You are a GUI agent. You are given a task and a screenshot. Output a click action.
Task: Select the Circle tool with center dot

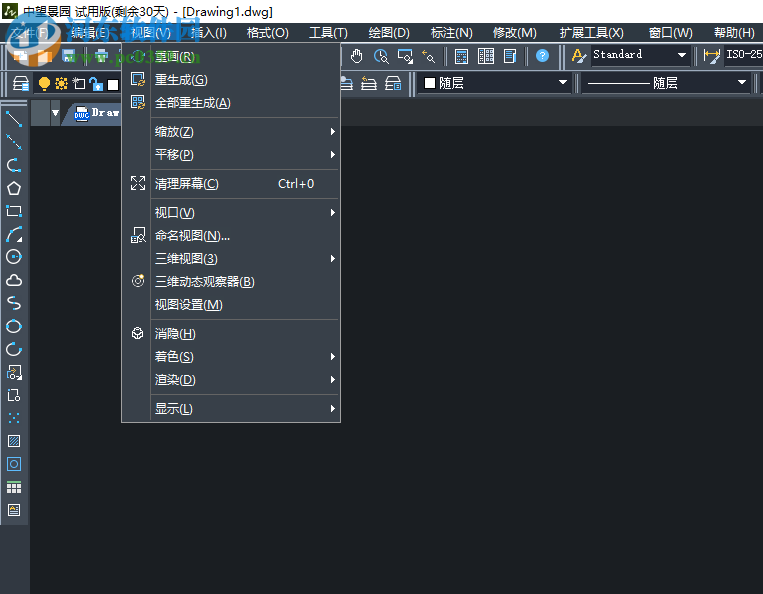[x=14, y=257]
